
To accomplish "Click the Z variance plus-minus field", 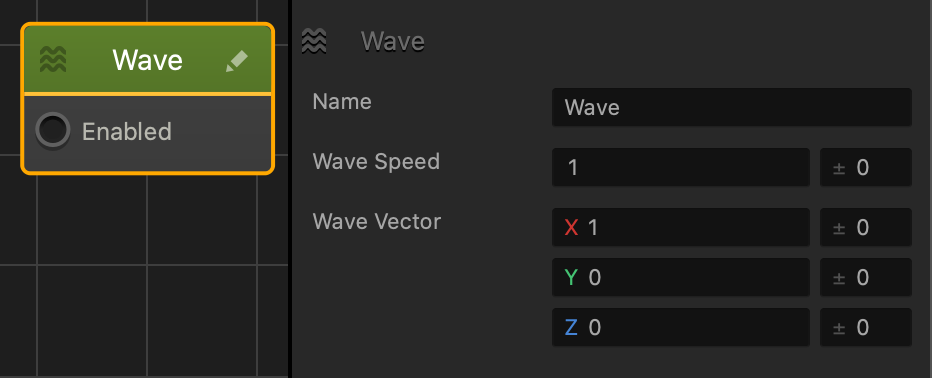I will 865,327.
